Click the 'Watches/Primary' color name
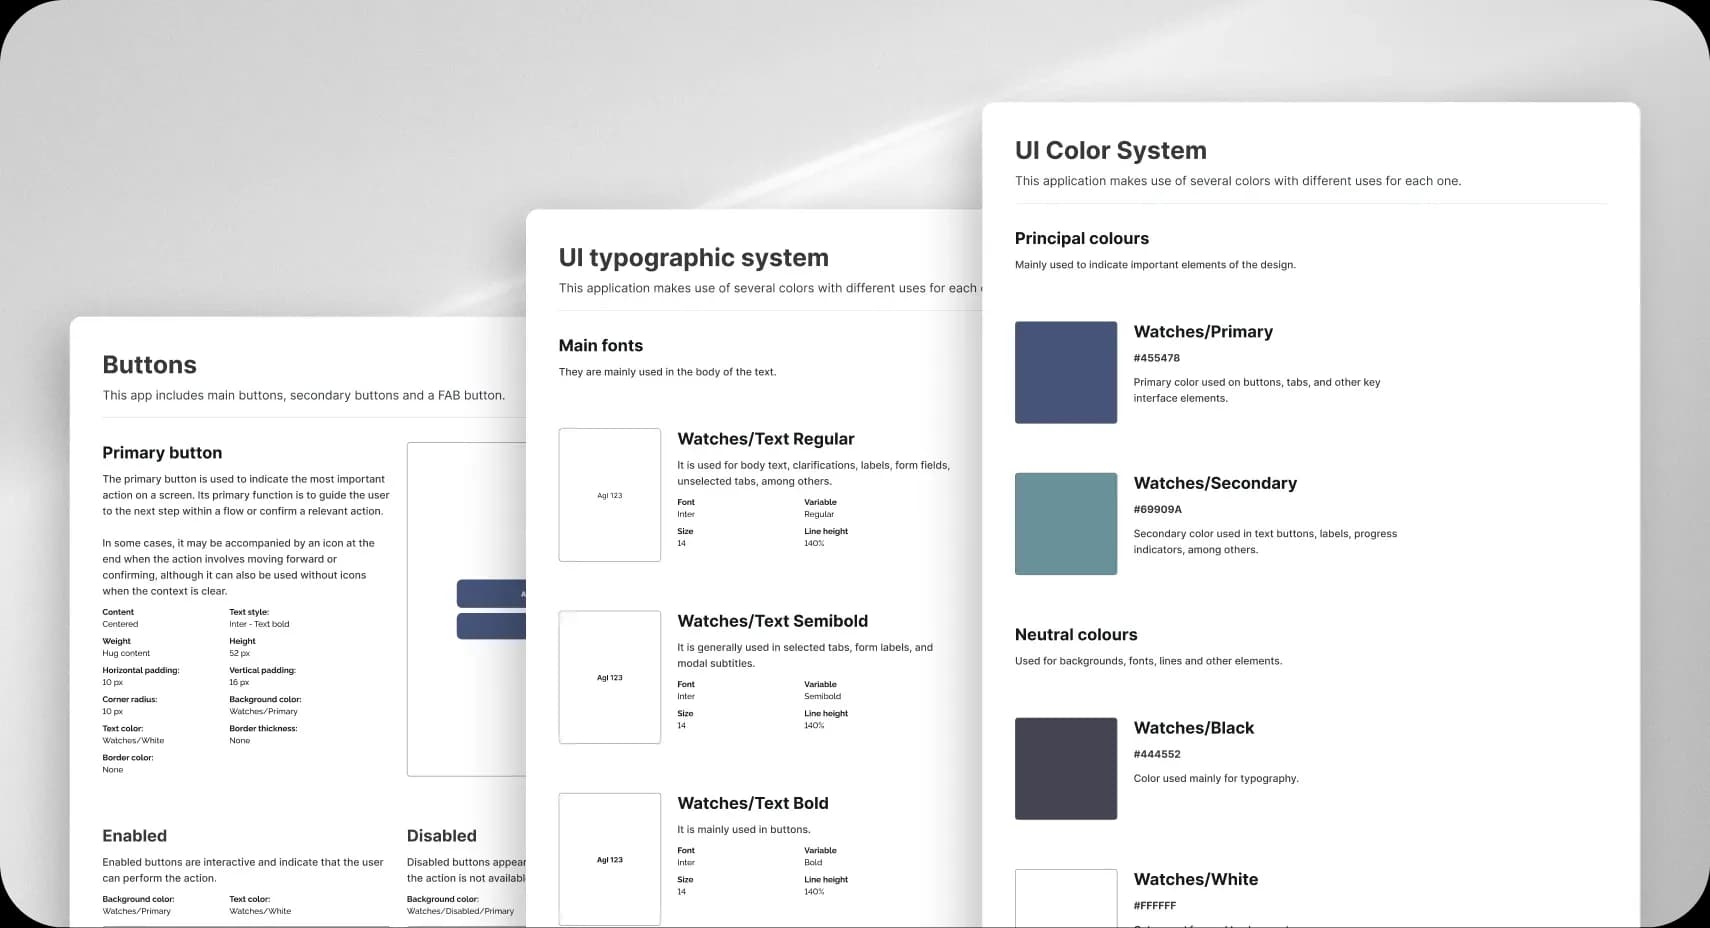Image resolution: width=1710 pixels, height=928 pixels. (x=1203, y=331)
